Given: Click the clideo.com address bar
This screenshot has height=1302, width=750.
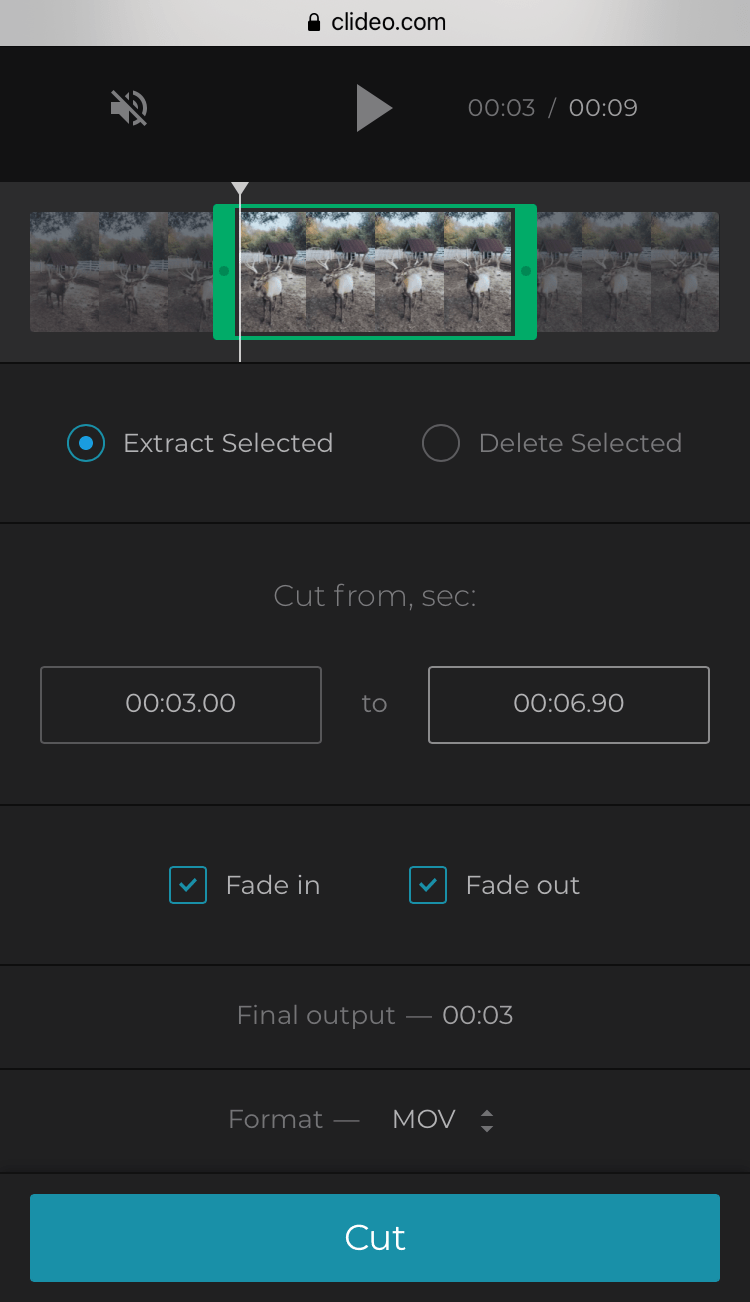Looking at the screenshot, I should pyautogui.click(x=388, y=21).
